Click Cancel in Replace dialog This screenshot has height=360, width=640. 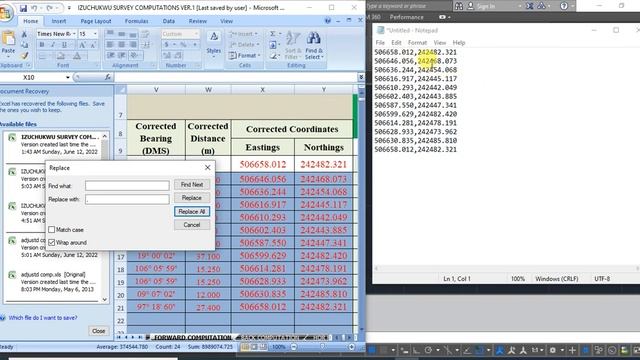(192, 225)
